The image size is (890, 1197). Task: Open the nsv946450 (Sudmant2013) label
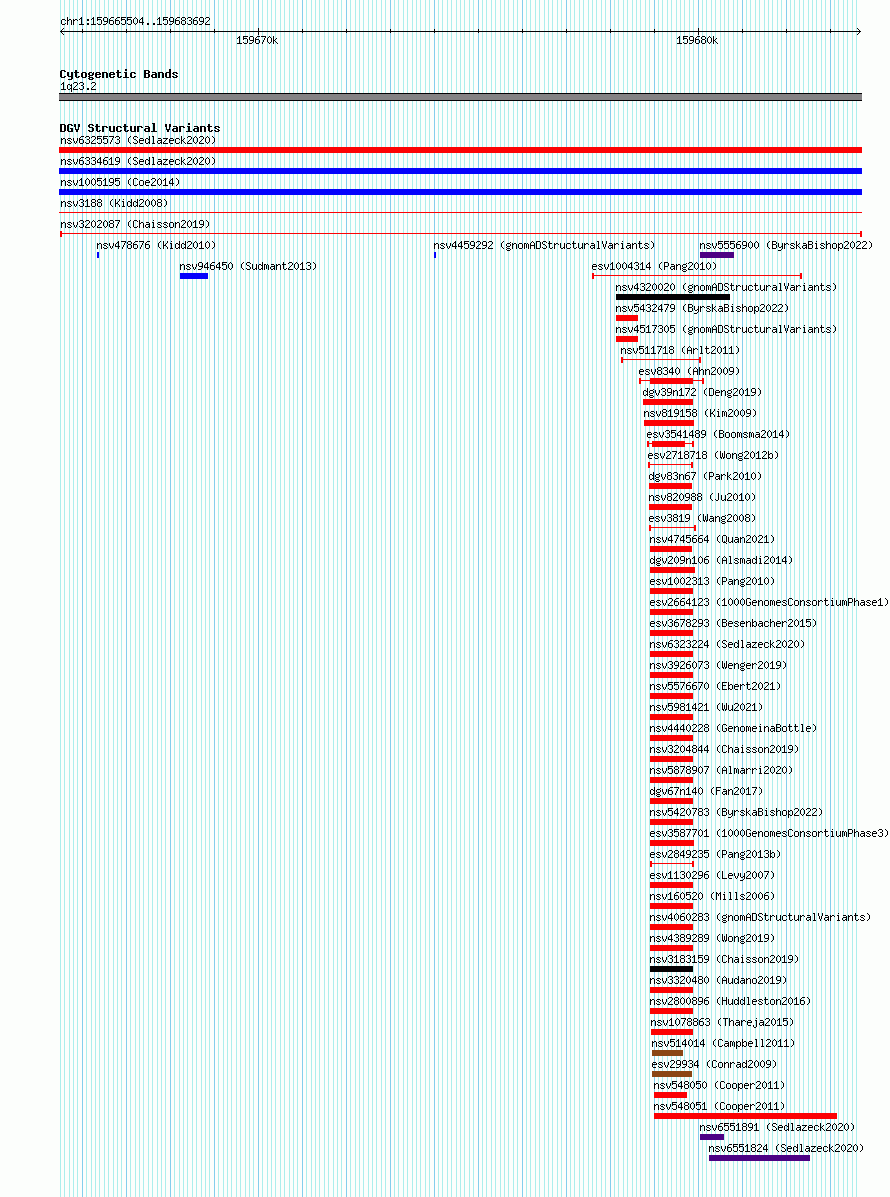click(x=248, y=266)
